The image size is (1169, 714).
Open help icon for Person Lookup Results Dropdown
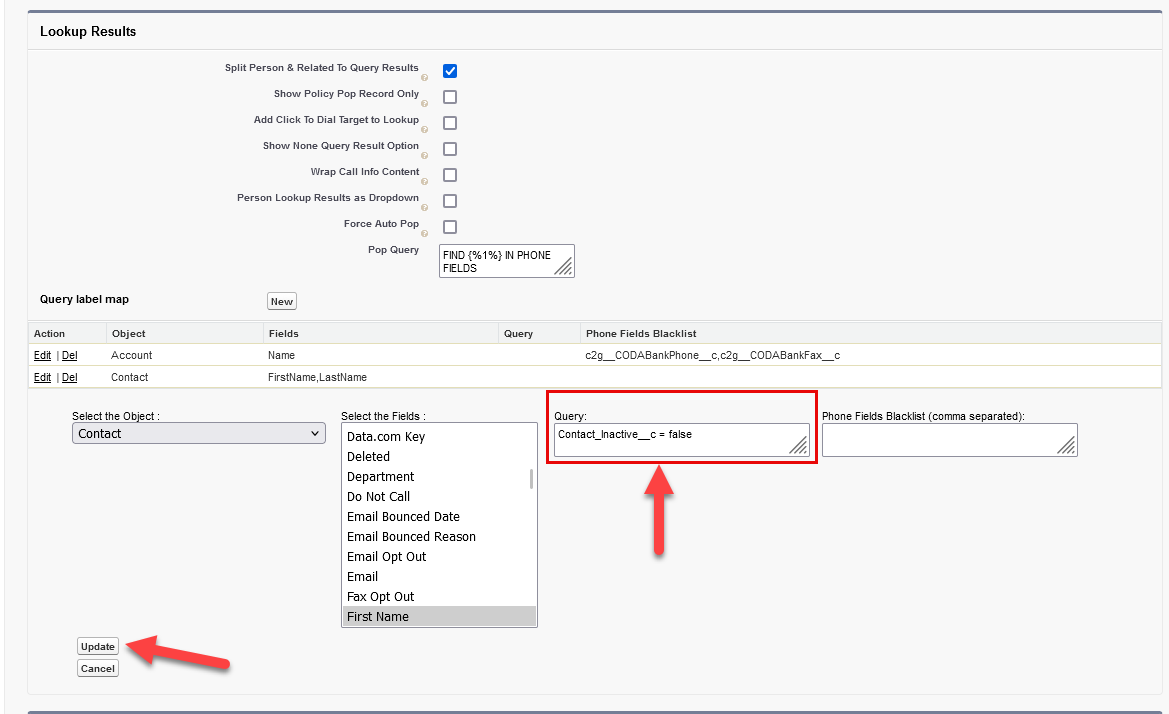(424, 208)
